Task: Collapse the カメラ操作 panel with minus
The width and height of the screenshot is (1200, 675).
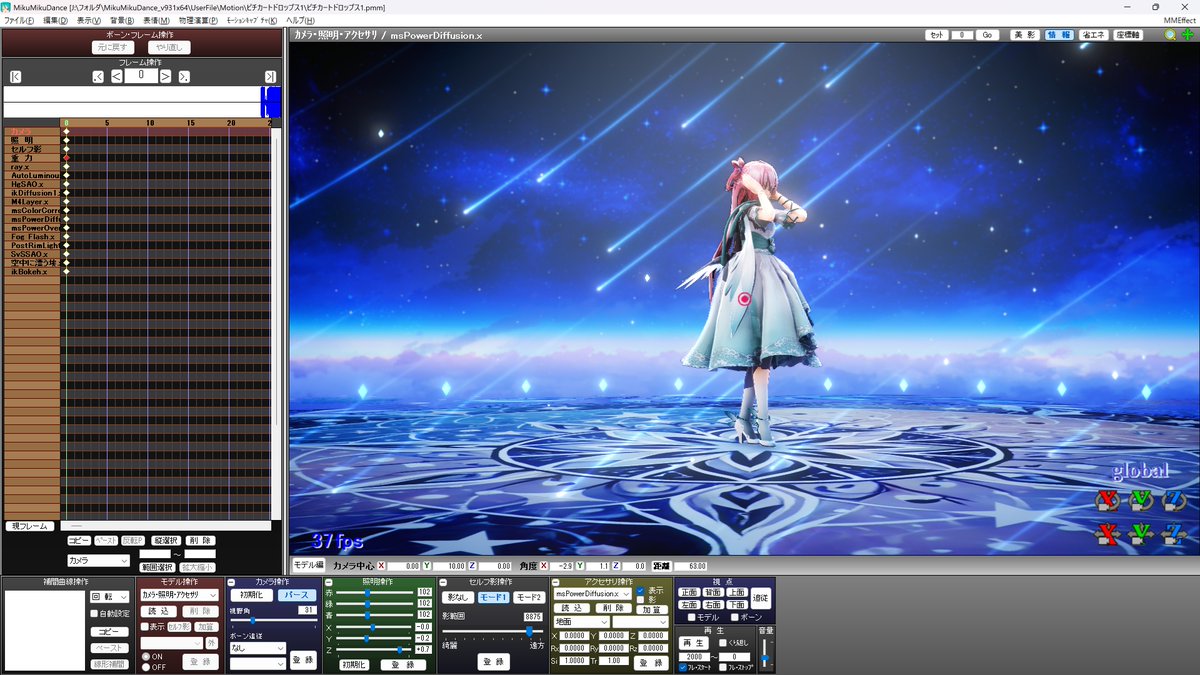Action: pyautogui.click(x=231, y=582)
